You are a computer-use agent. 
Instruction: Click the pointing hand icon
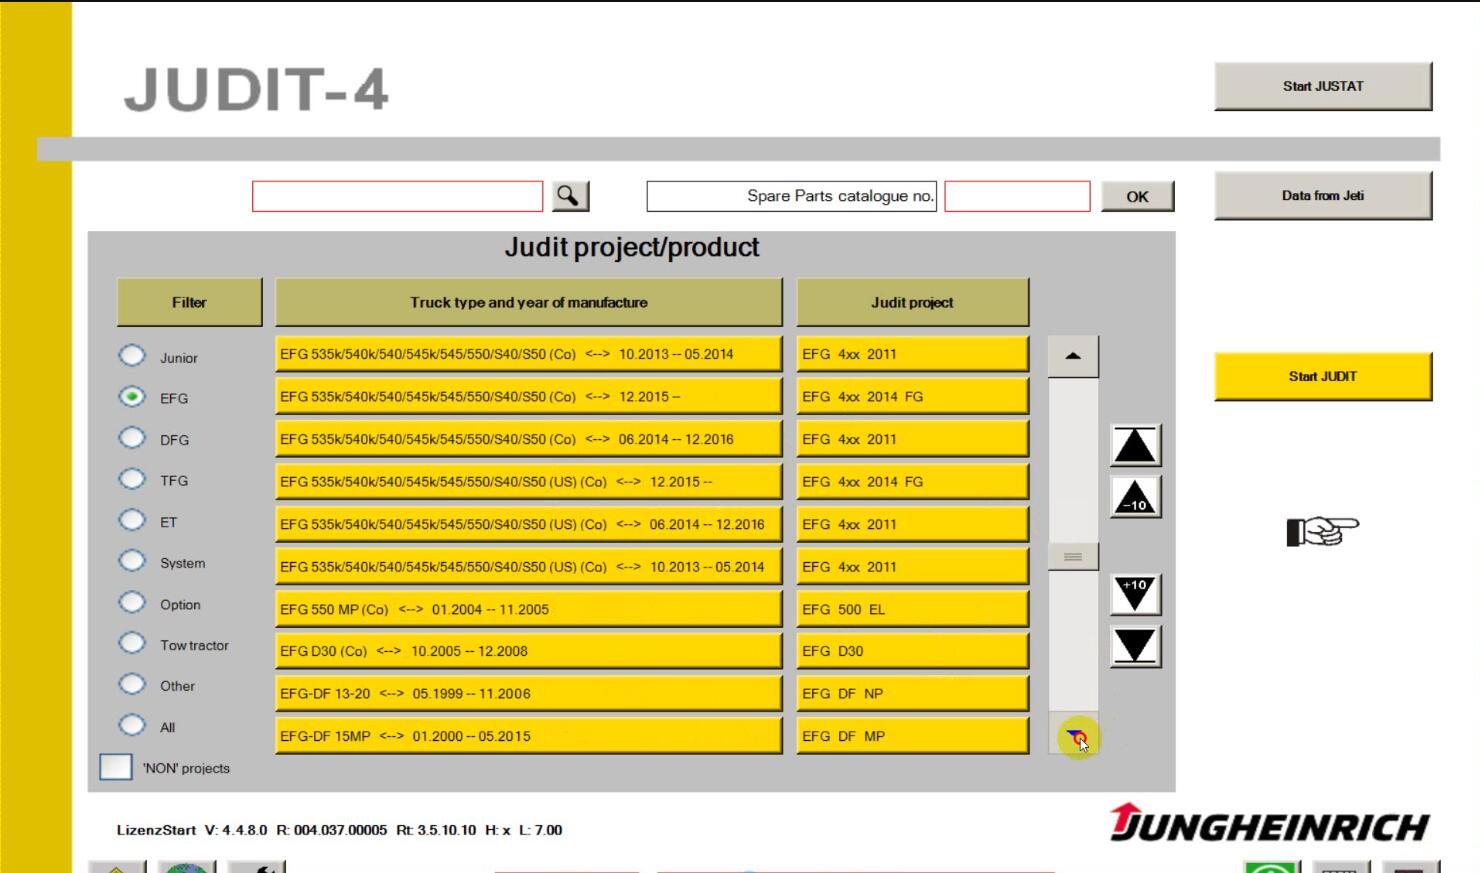(1322, 530)
